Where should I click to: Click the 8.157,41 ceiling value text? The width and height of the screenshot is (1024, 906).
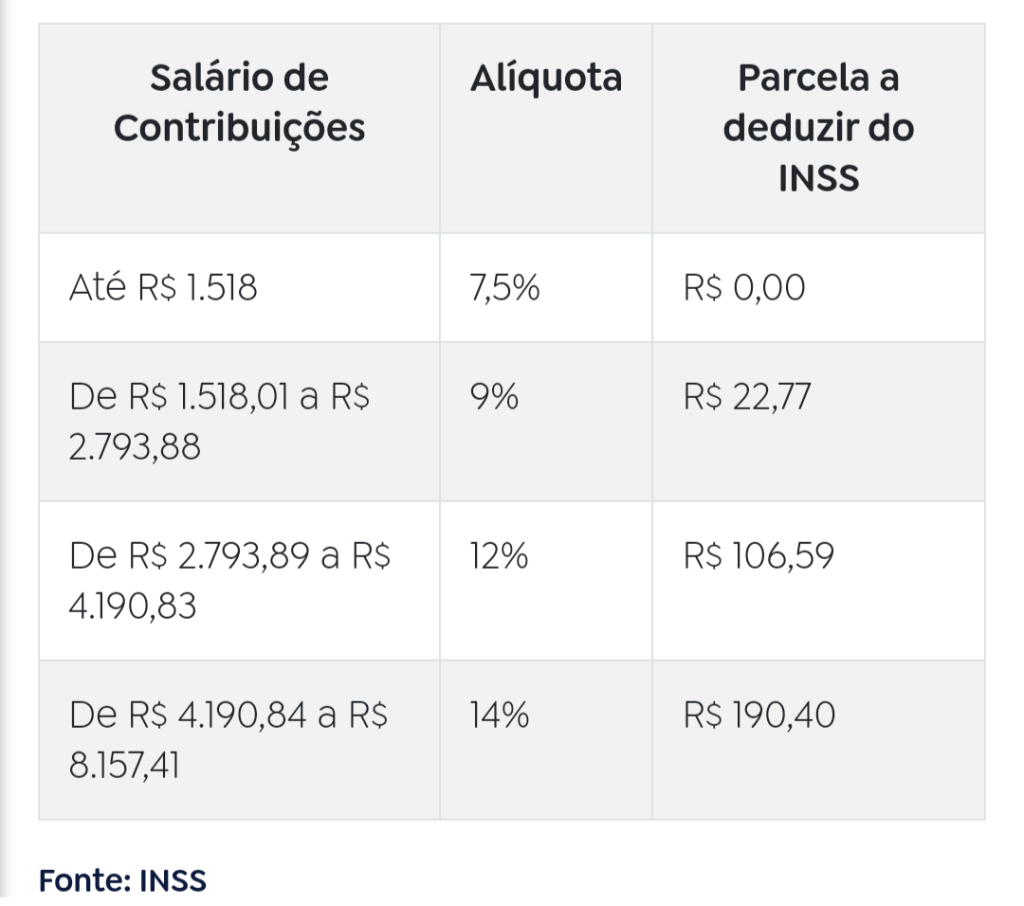click(124, 766)
